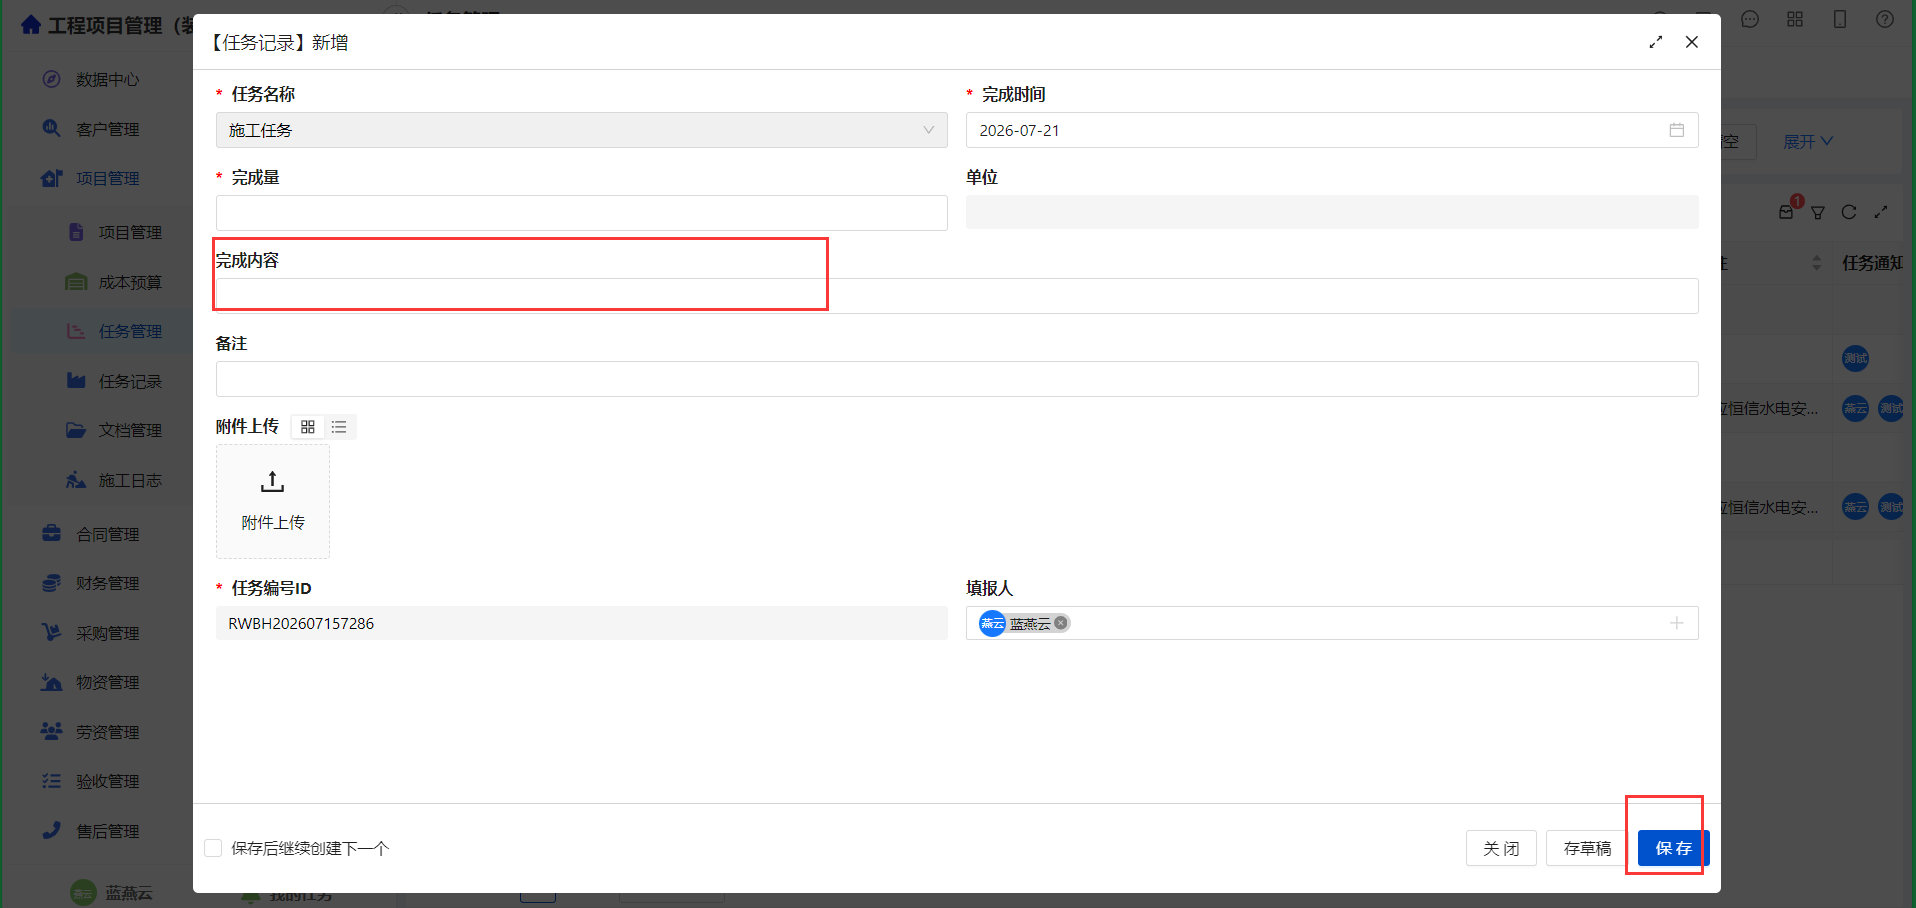The width and height of the screenshot is (1916, 908).
Task: Expand the 展开 filter section
Action: [1807, 142]
